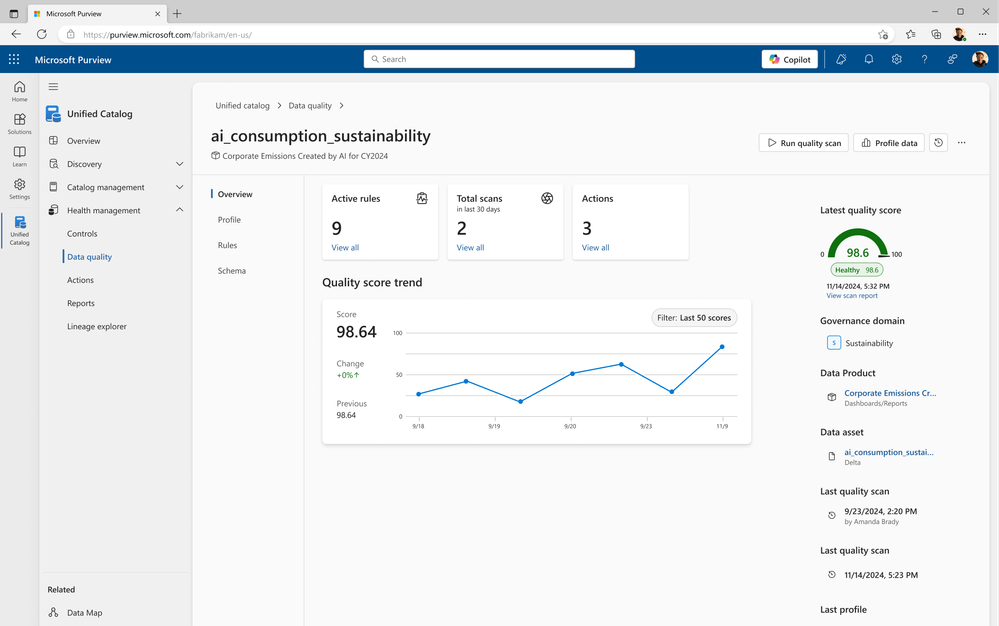
Task: Open the settings gear in header
Action: 896,59
